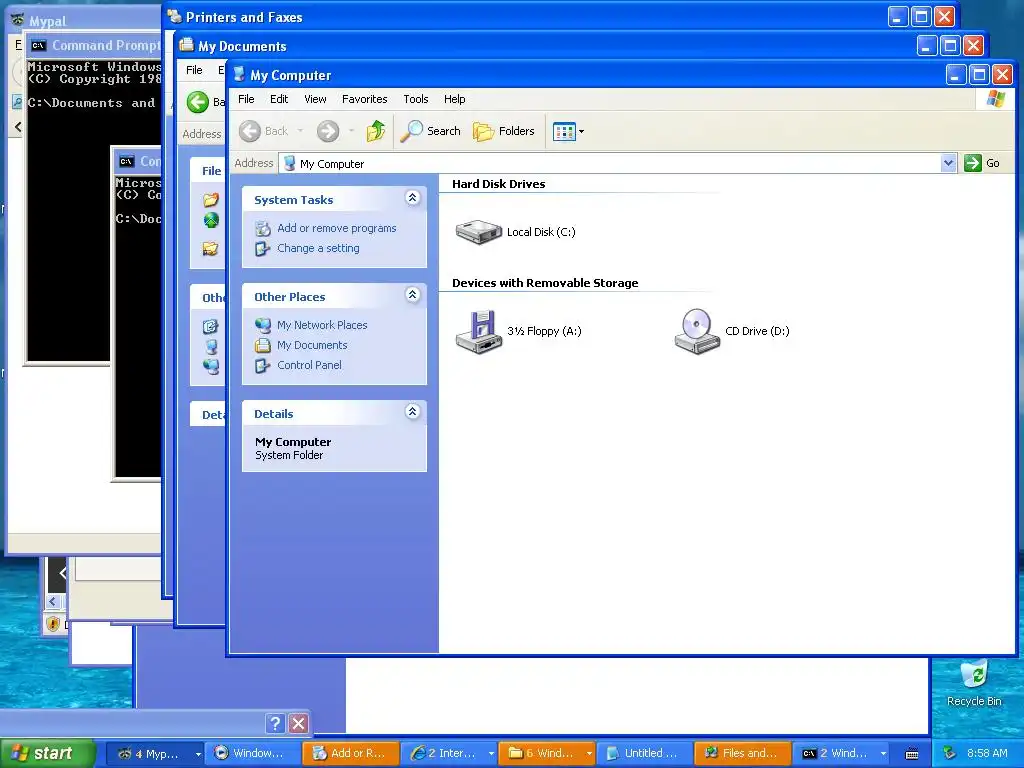The width and height of the screenshot is (1024, 768).
Task: Collapse the System Tasks panel
Action: [412, 198]
